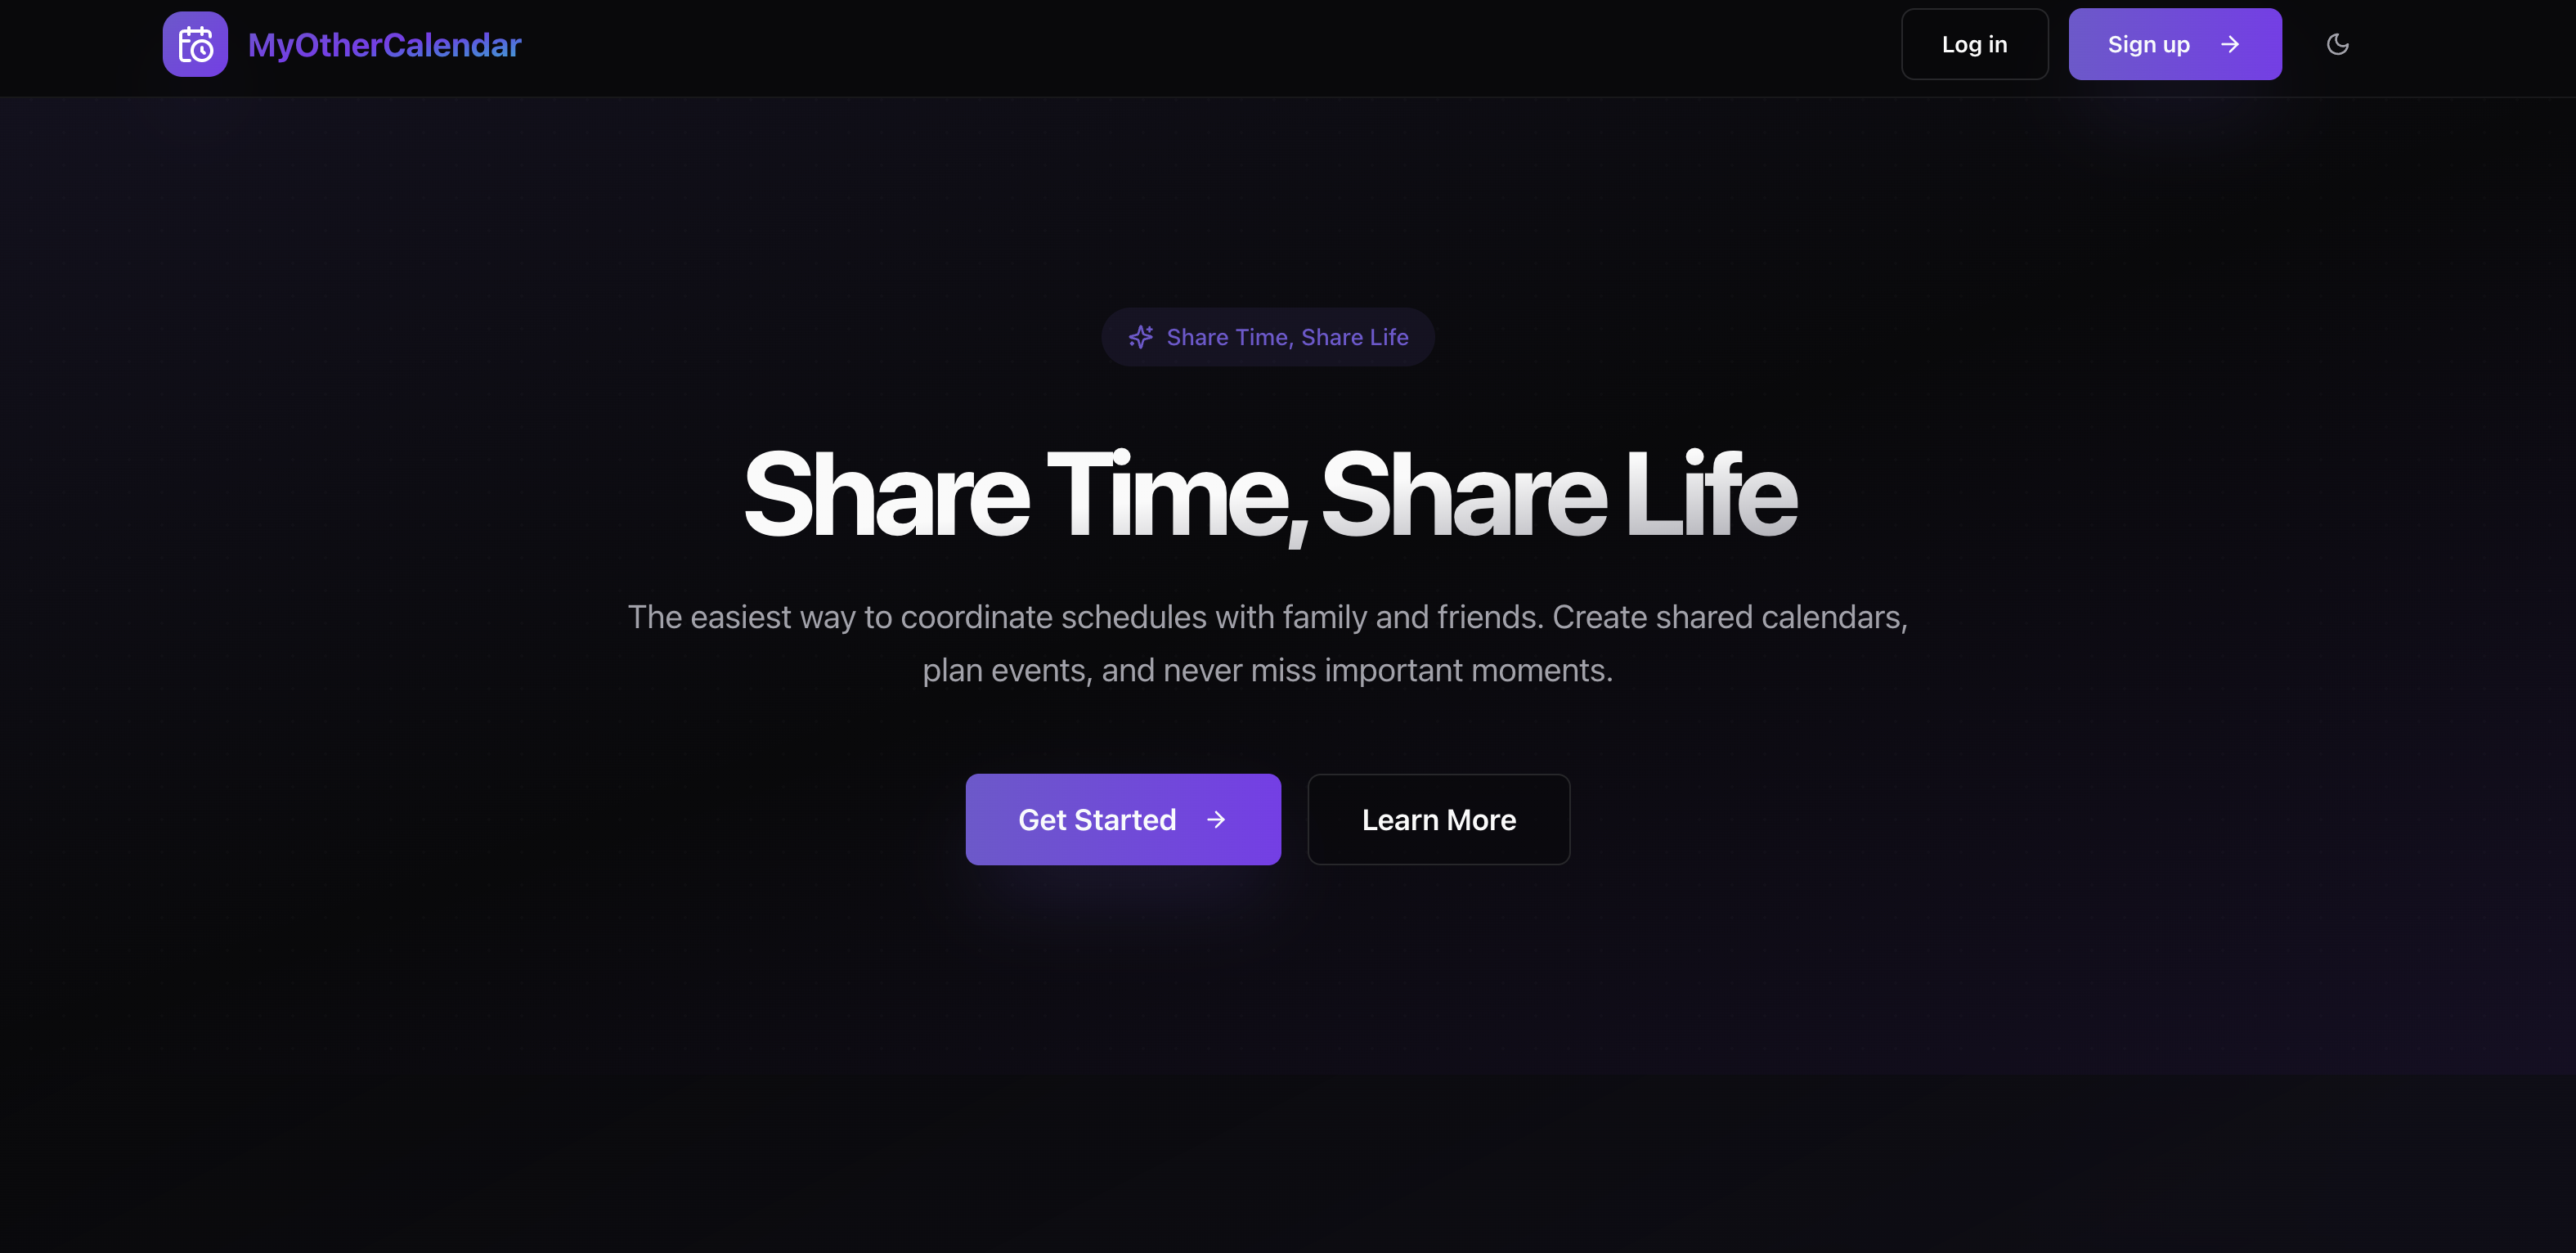Click the Learn More text label

(x=1438, y=820)
